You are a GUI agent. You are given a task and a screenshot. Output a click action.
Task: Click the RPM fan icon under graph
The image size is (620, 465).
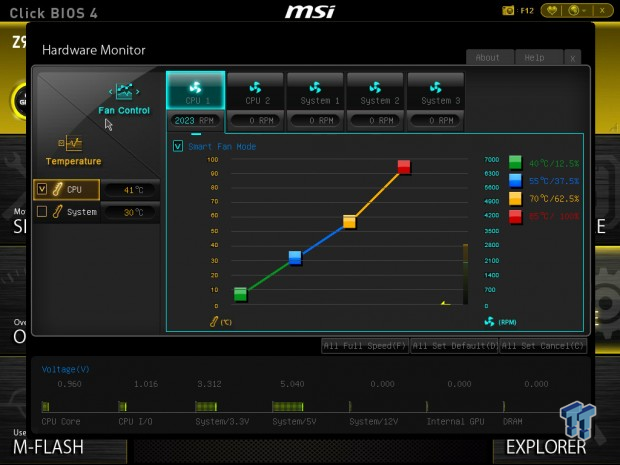click(490, 321)
